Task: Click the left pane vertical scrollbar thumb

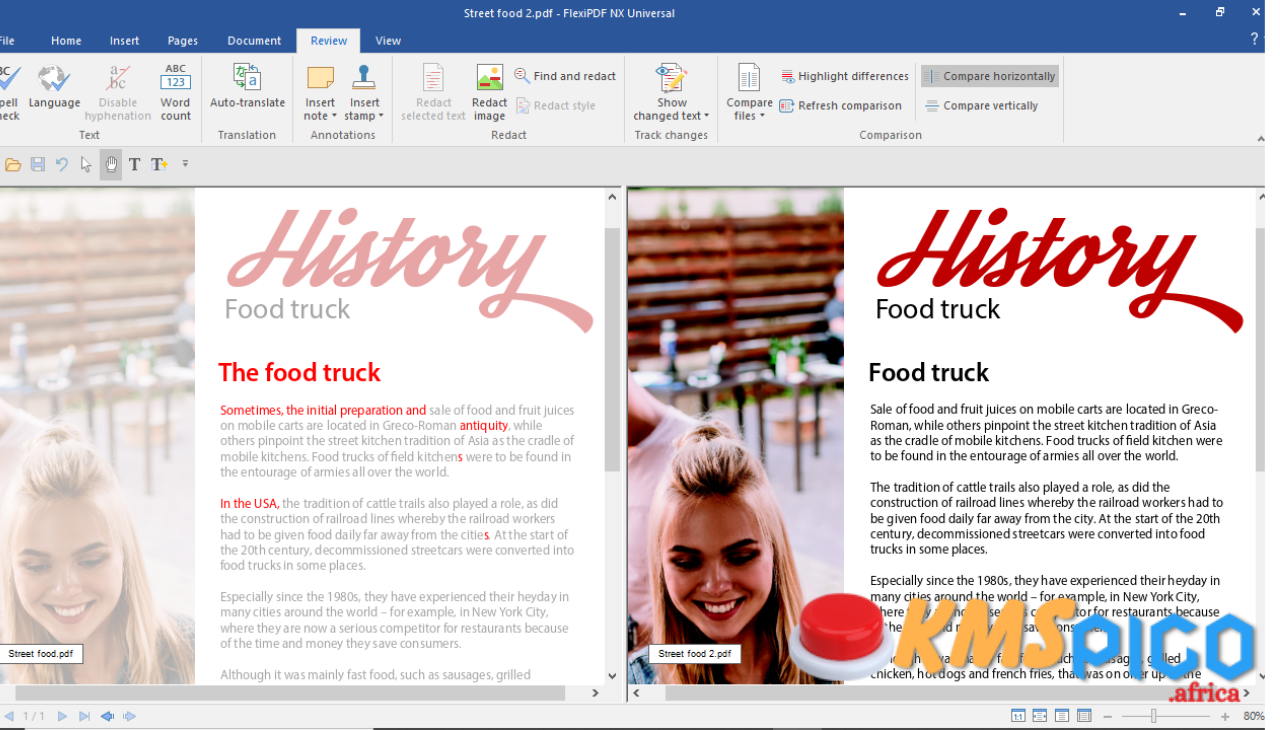Action: click(x=613, y=350)
